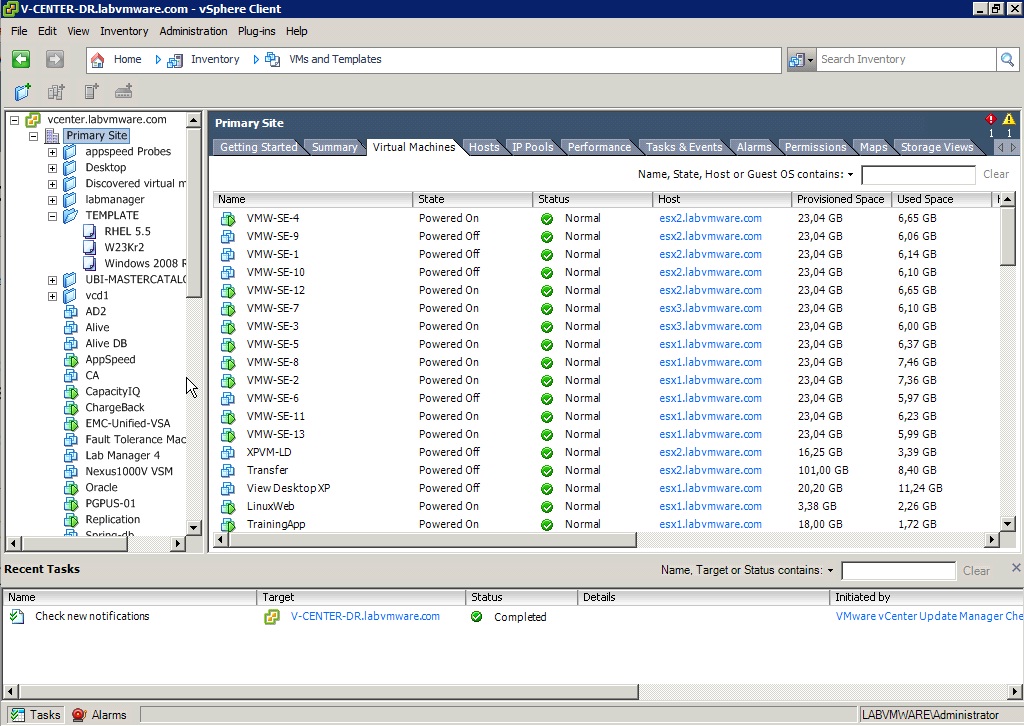Click the VM icon beside TrainingApp
The image size is (1024, 726).
pos(228,524)
